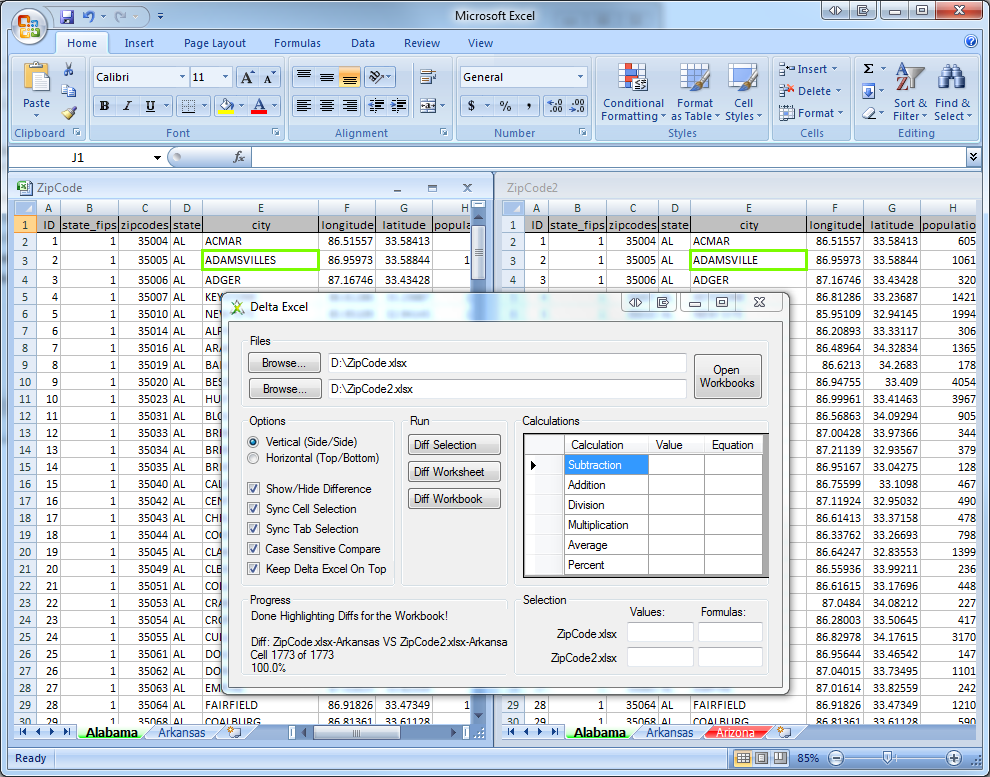
Task: Open Format as Table gallery
Action: click(x=695, y=92)
